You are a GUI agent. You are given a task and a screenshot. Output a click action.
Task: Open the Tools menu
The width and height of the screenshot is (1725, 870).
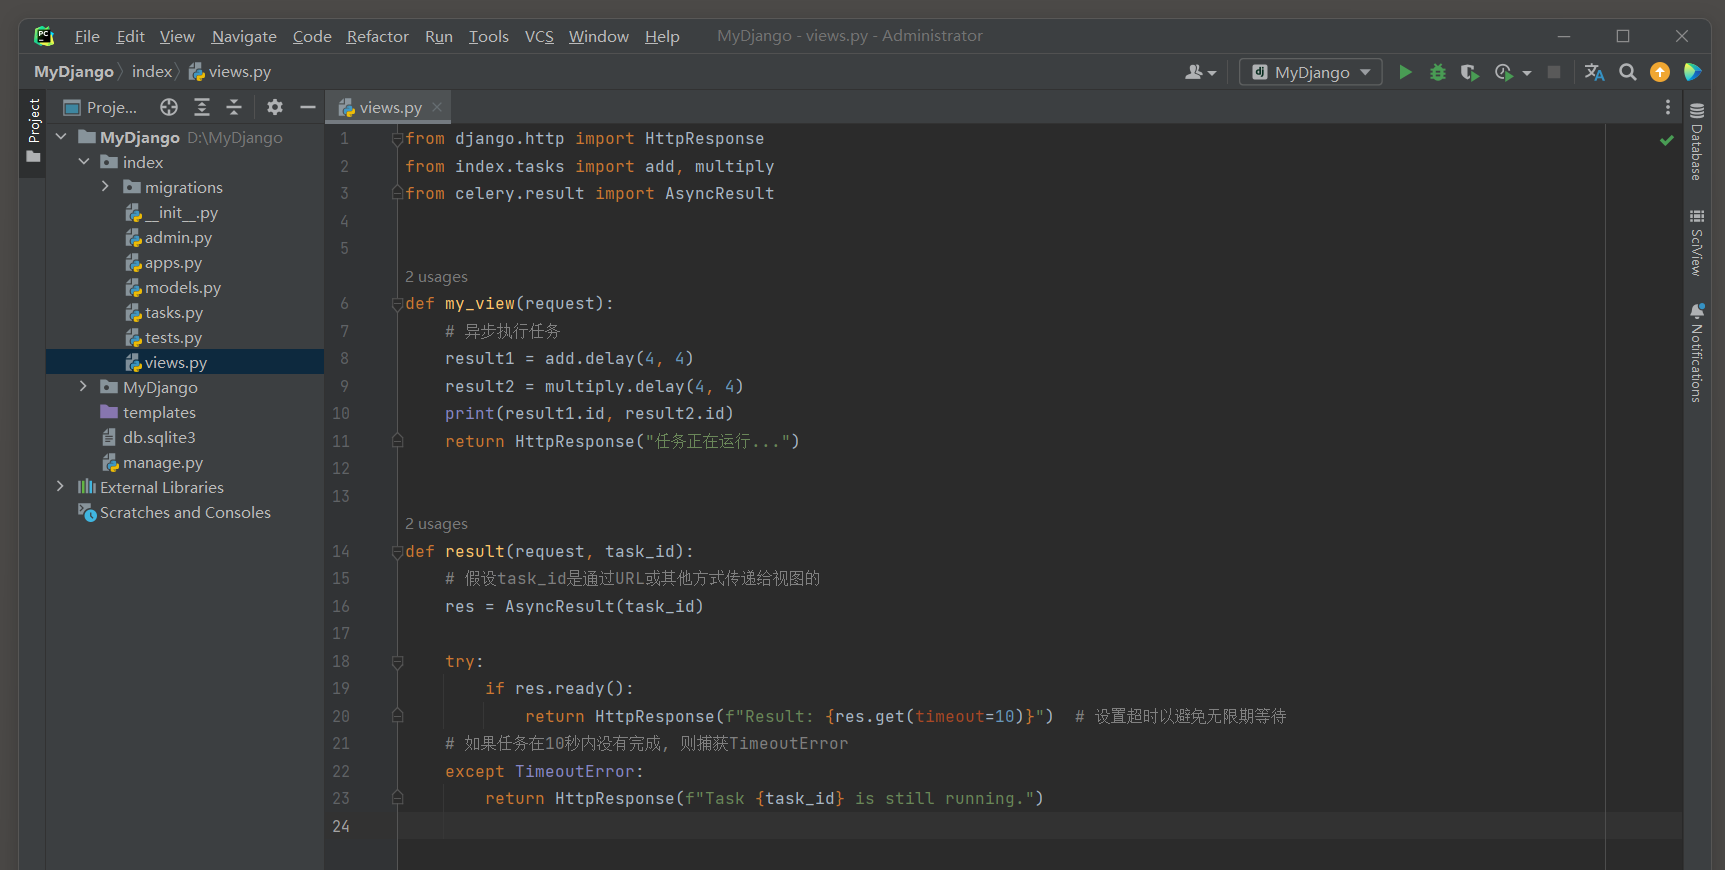(x=488, y=36)
